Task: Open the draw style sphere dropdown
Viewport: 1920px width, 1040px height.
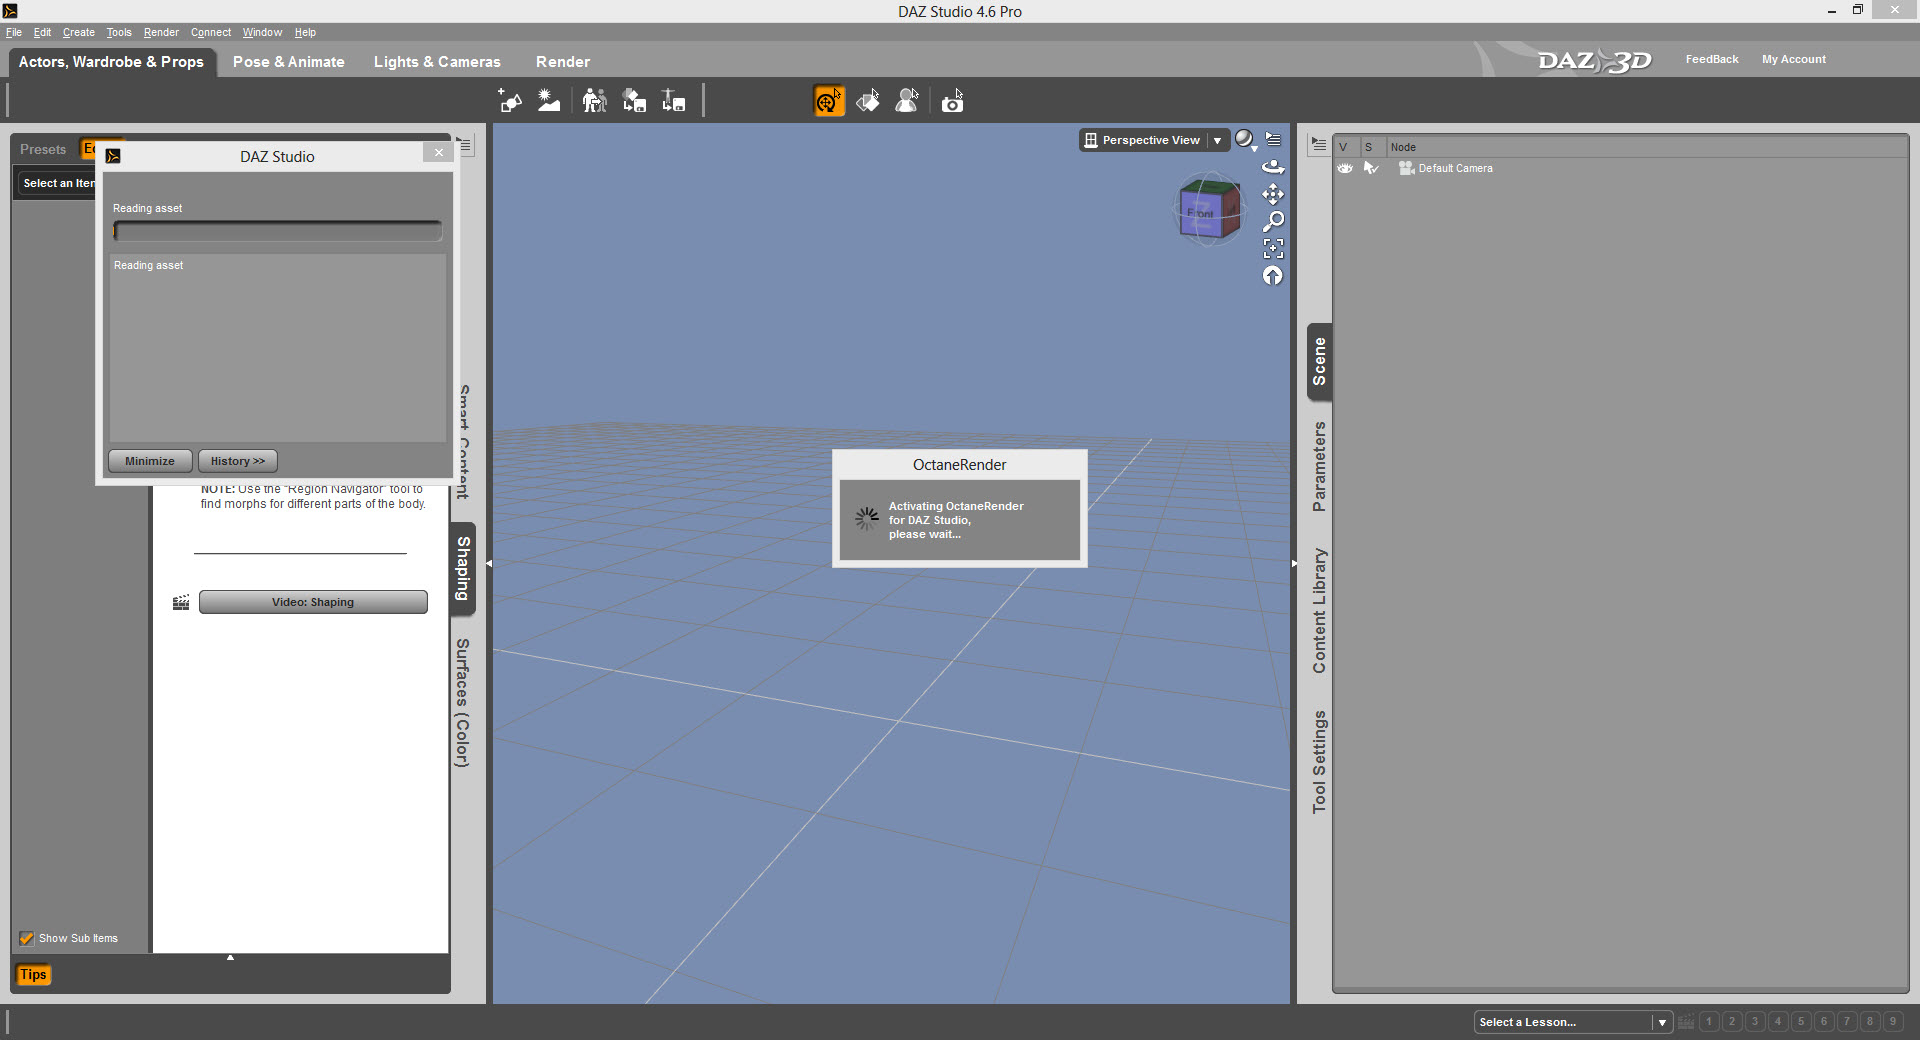Action: 1245,140
